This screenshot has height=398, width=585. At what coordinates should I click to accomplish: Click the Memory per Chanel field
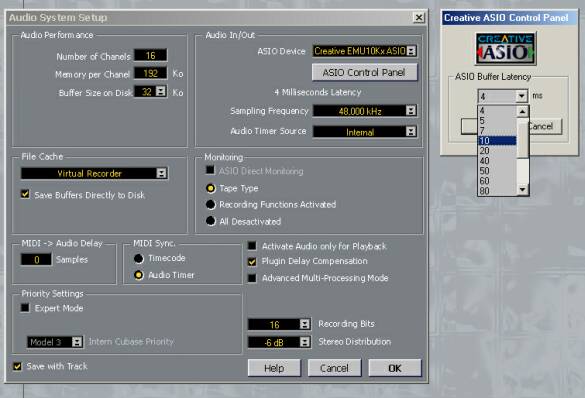(x=150, y=73)
